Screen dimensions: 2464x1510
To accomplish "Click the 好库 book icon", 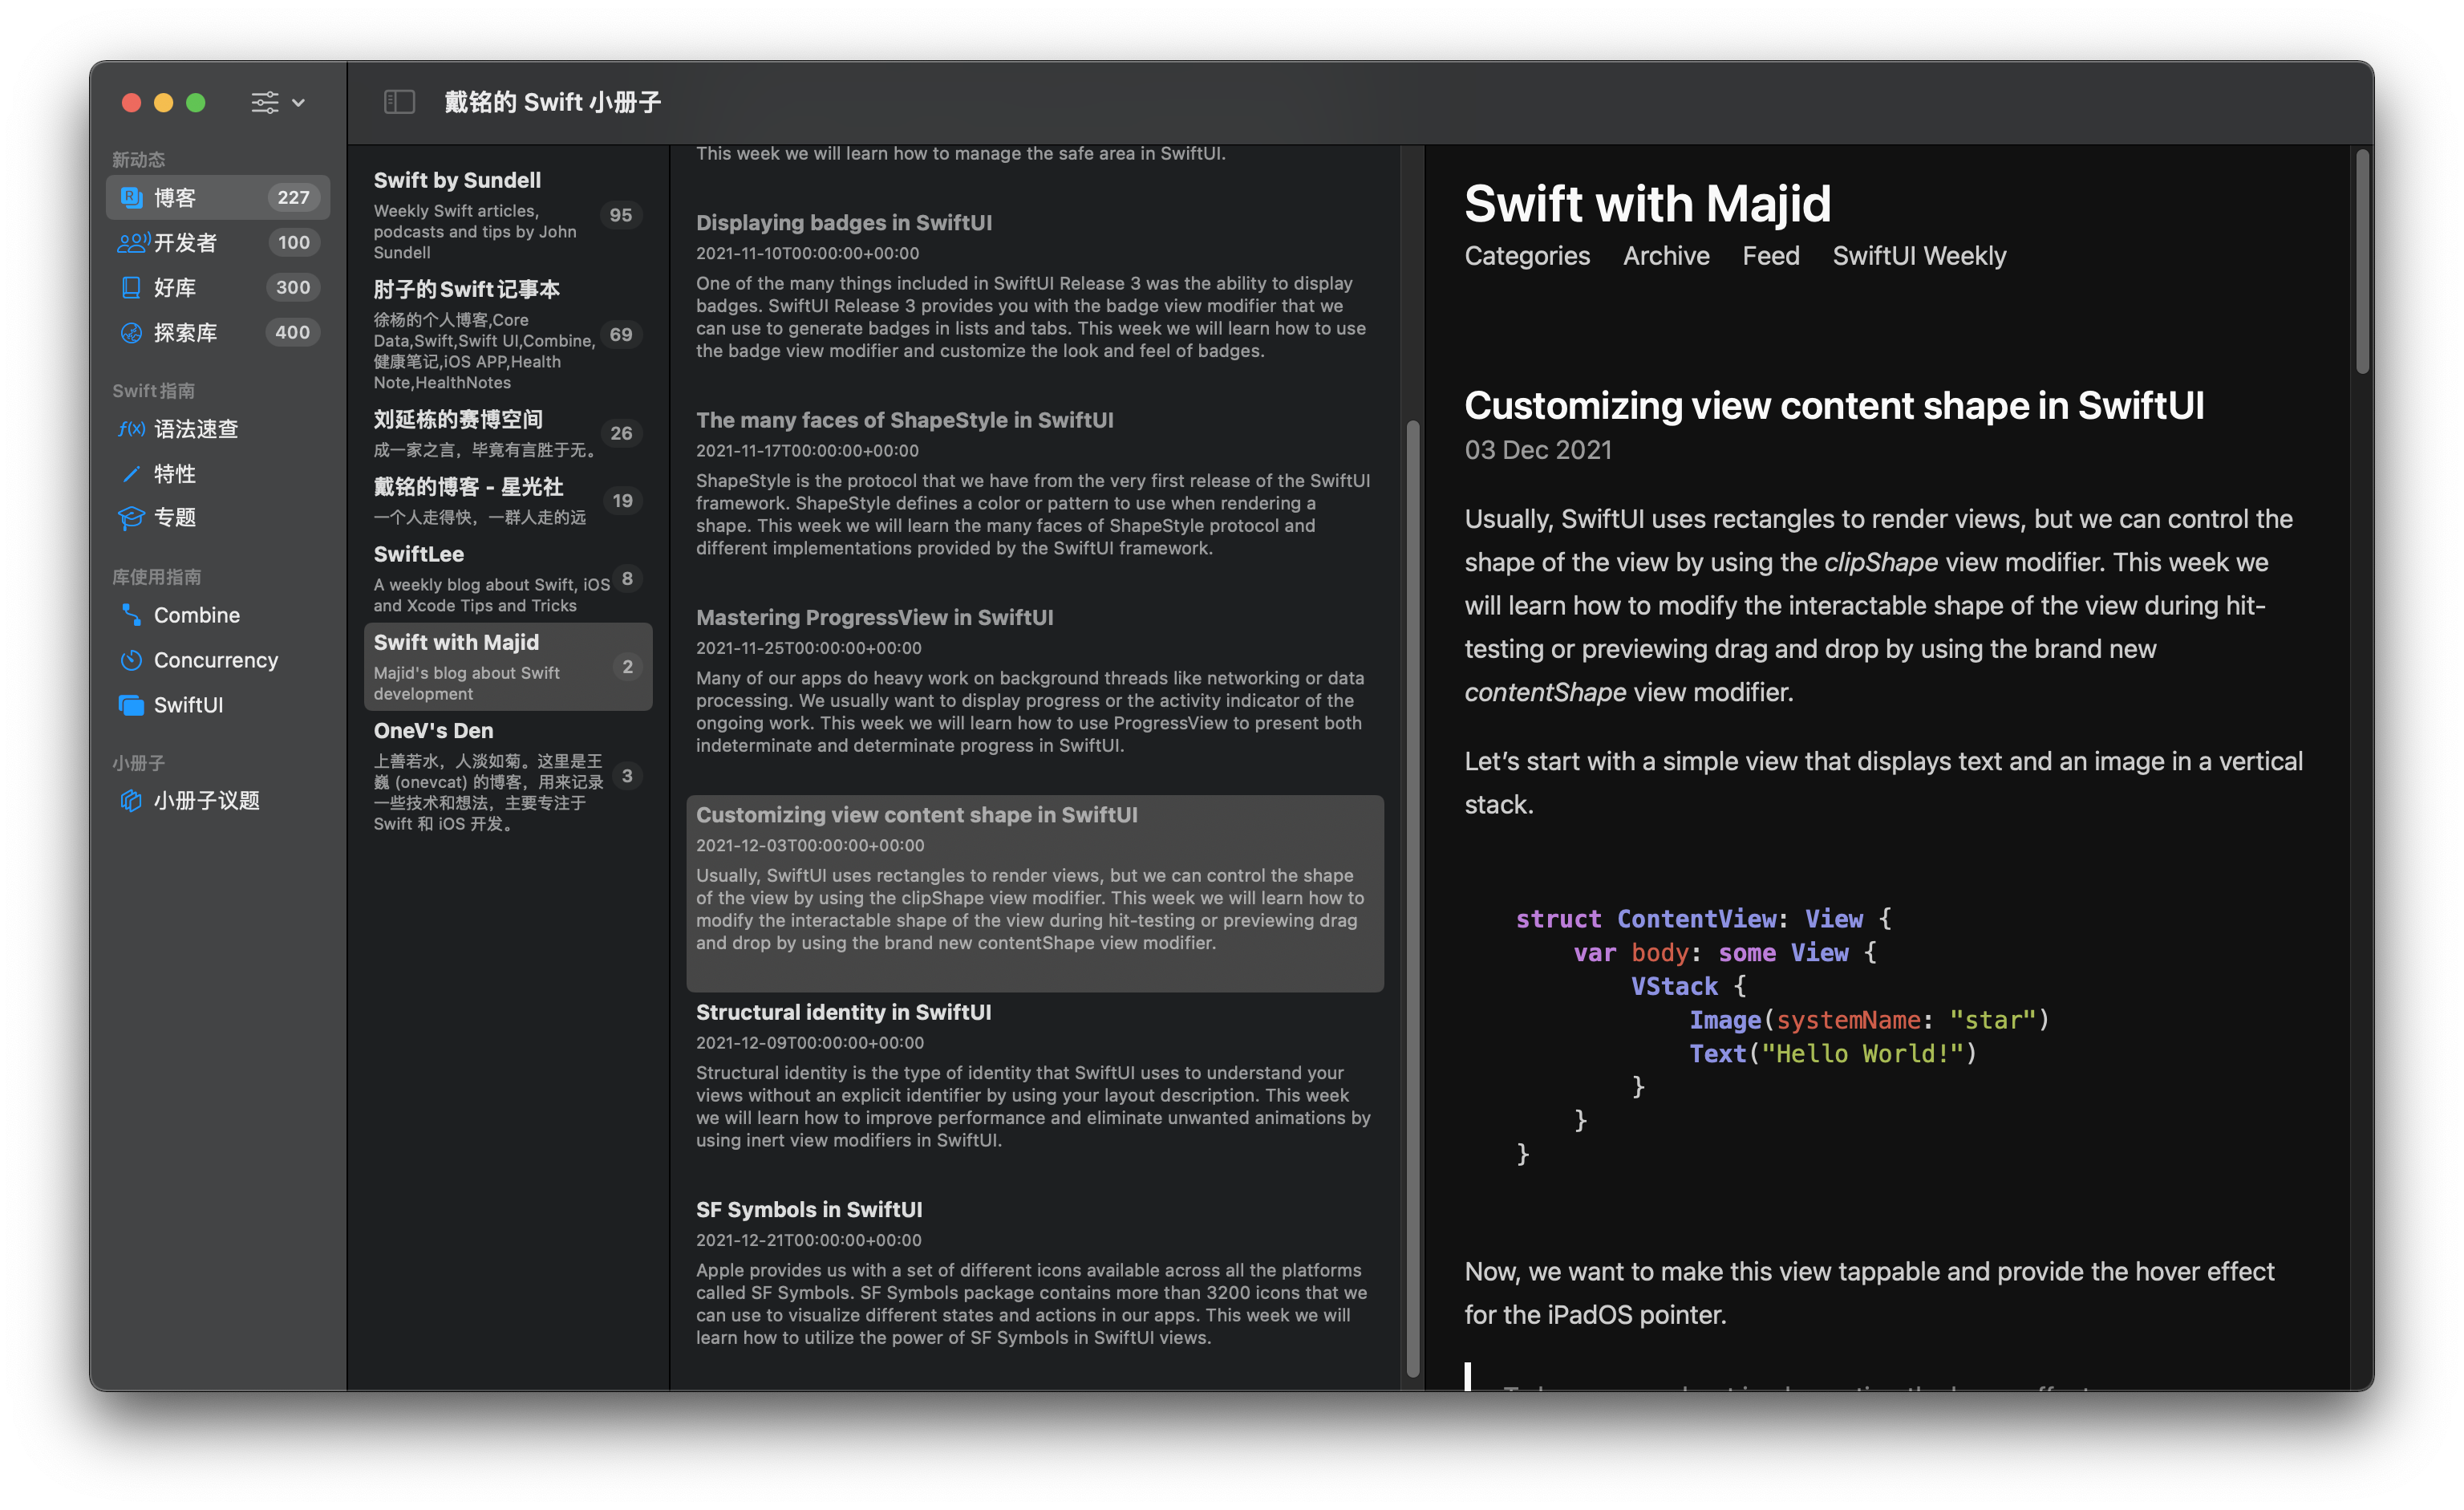I will click(x=131, y=287).
